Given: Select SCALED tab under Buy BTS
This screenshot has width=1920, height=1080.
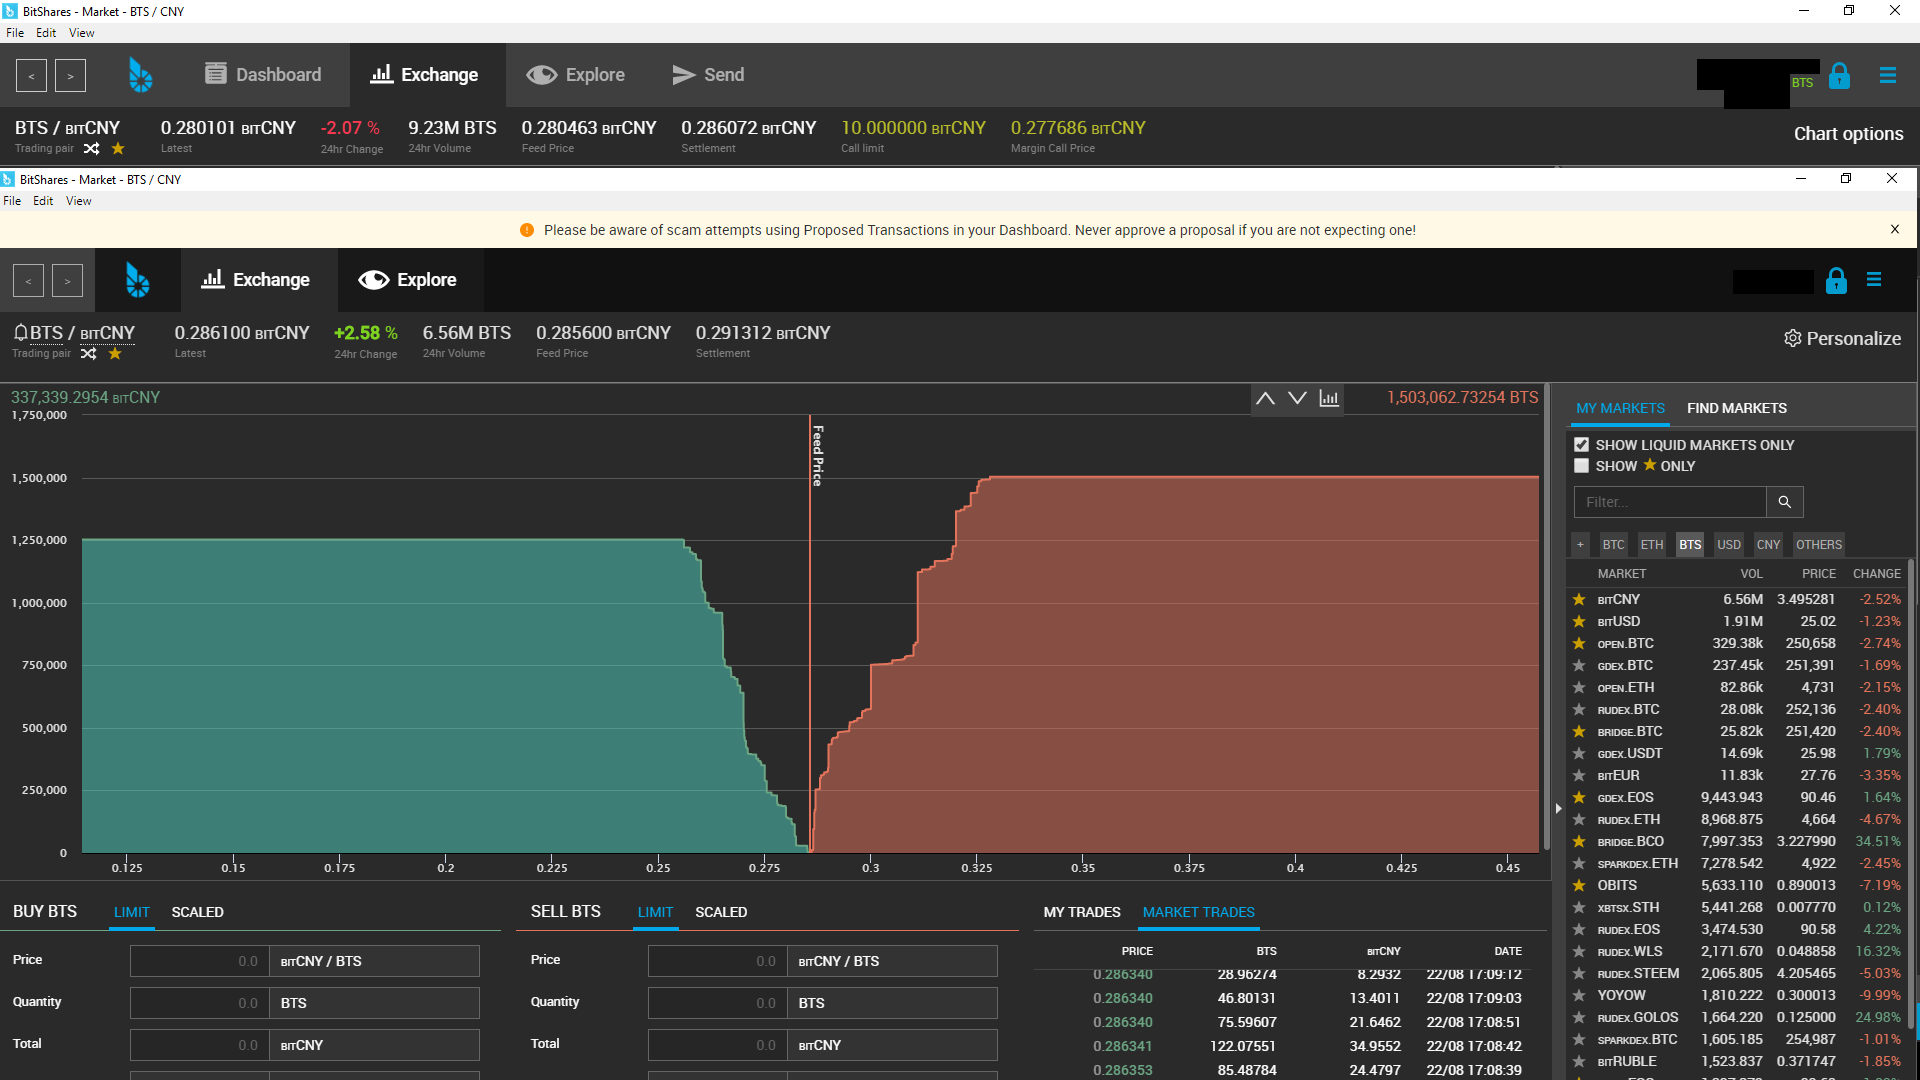Looking at the screenshot, I should click(x=198, y=912).
